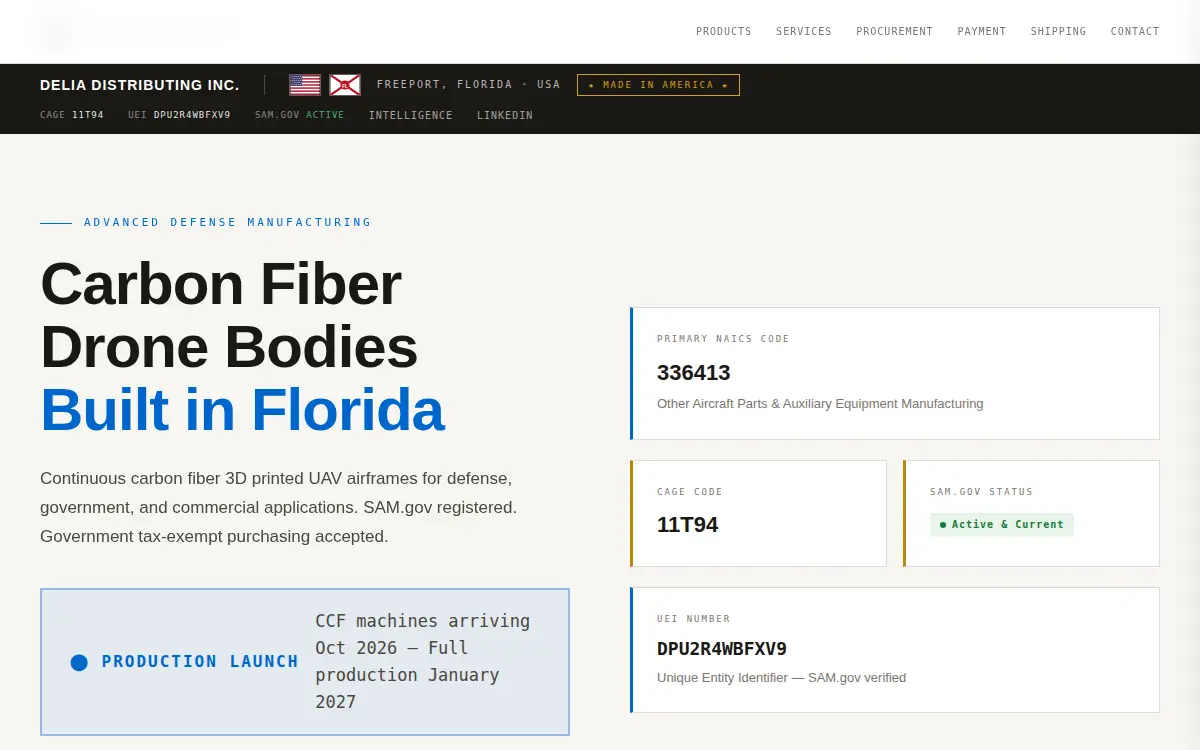Click the Made in America badge
Viewport: 1200px width, 750px height.
658,85
